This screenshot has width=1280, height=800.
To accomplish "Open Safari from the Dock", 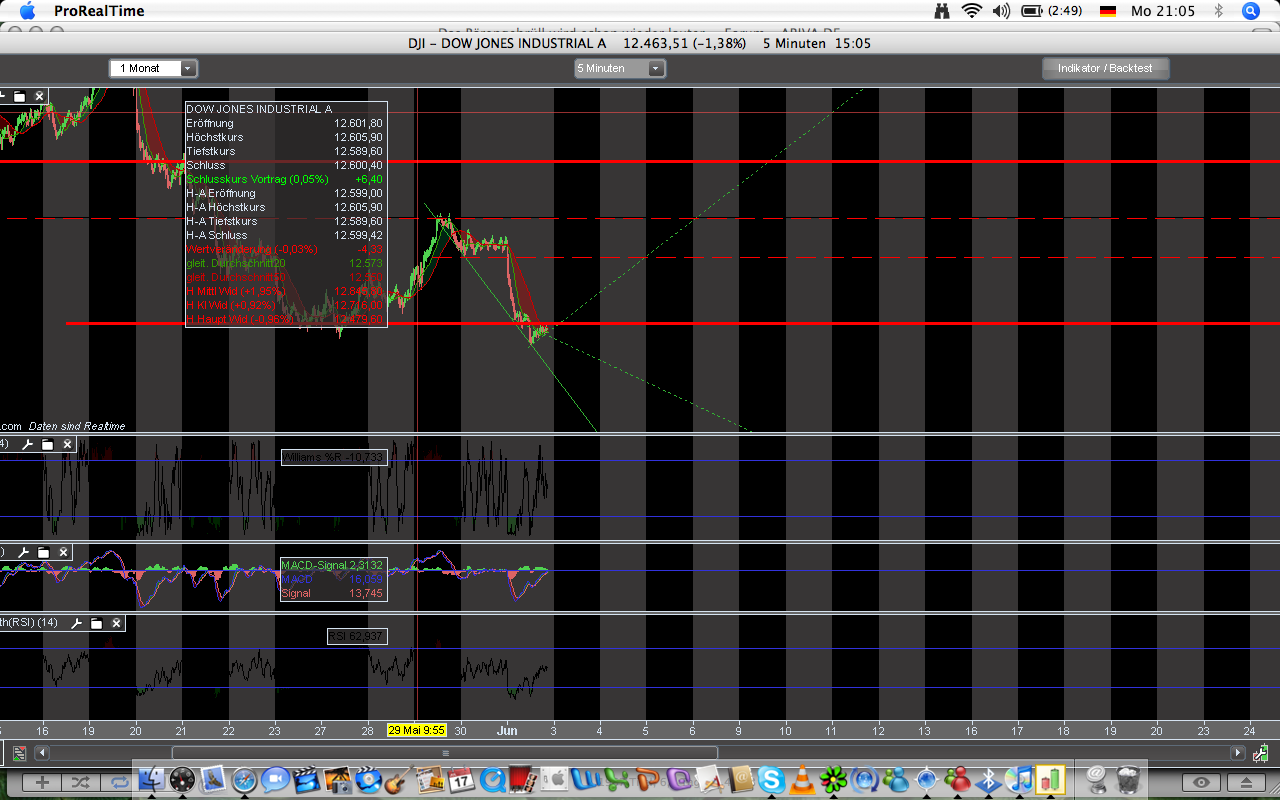I will click(x=244, y=779).
